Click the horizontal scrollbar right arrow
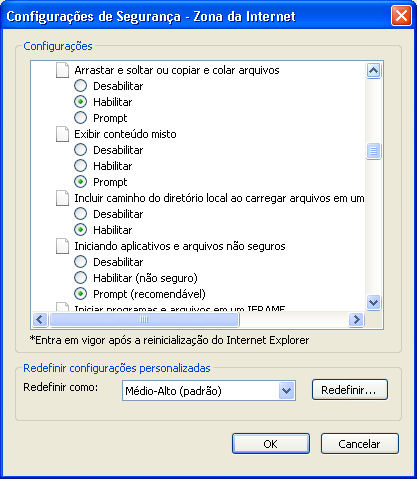This screenshot has width=417, height=479. click(x=356, y=320)
